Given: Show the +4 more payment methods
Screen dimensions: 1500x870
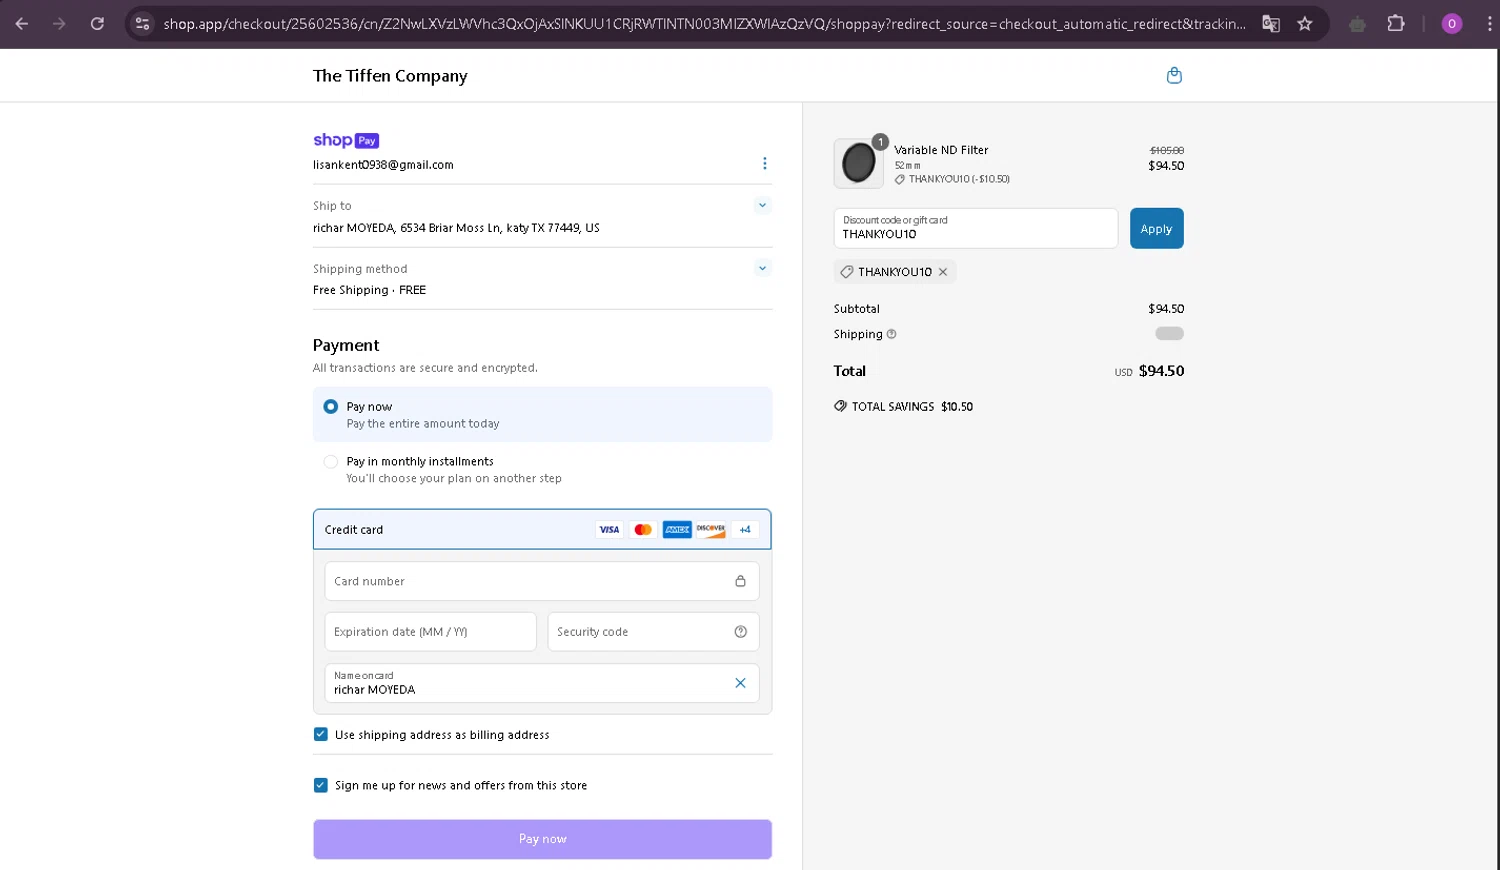Looking at the screenshot, I should pyautogui.click(x=745, y=529).
